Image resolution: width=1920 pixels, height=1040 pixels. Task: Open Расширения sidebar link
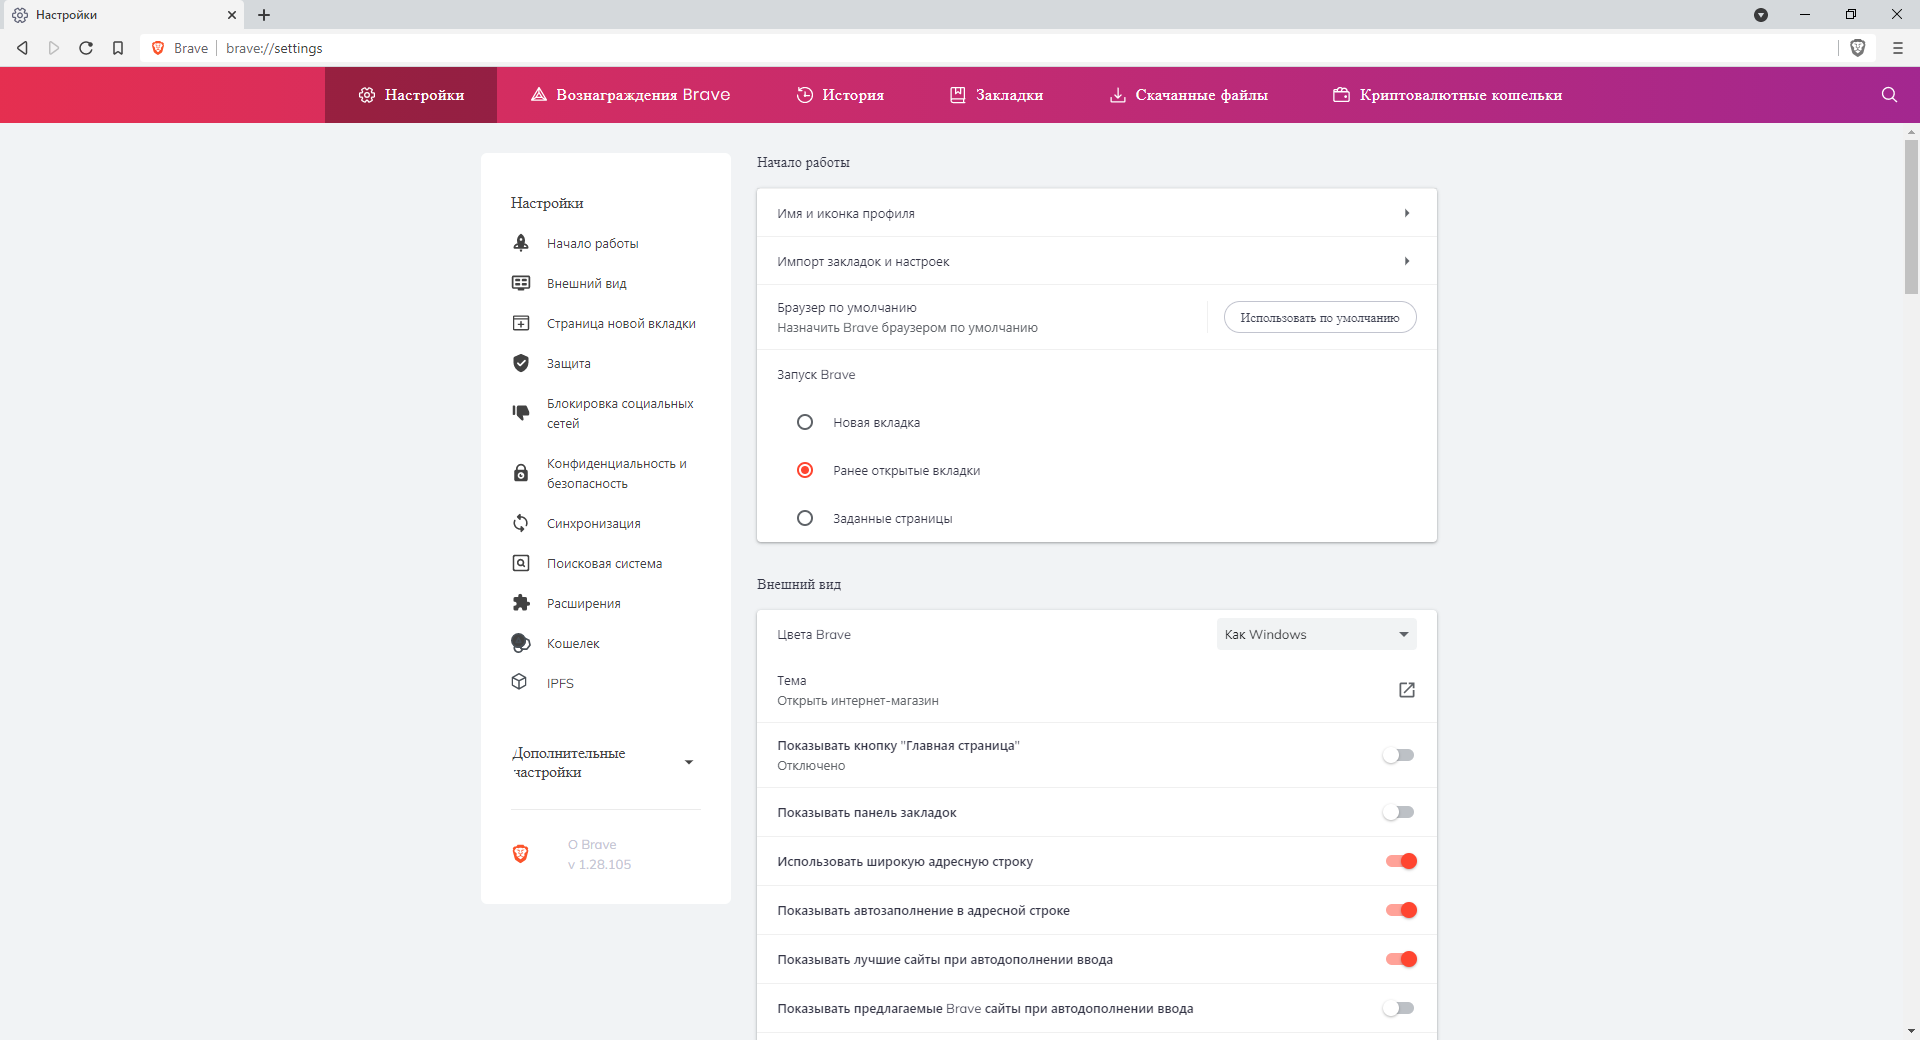pyautogui.click(x=584, y=603)
